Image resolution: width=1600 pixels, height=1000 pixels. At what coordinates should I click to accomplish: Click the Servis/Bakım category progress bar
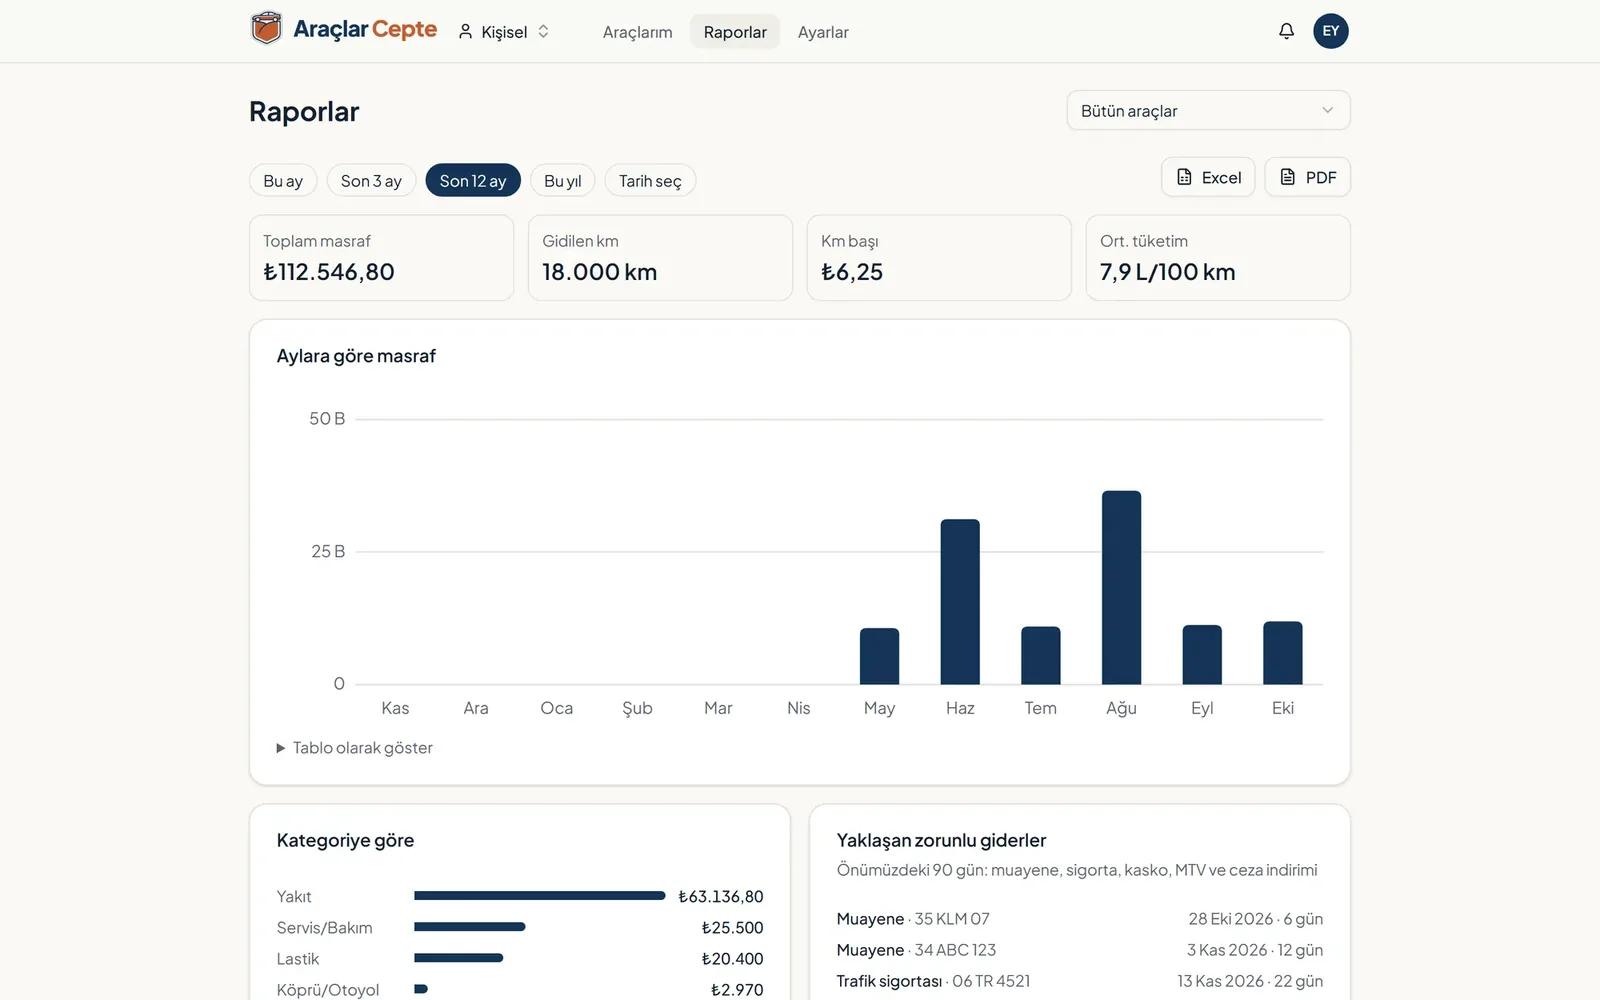tap(470, 927)
